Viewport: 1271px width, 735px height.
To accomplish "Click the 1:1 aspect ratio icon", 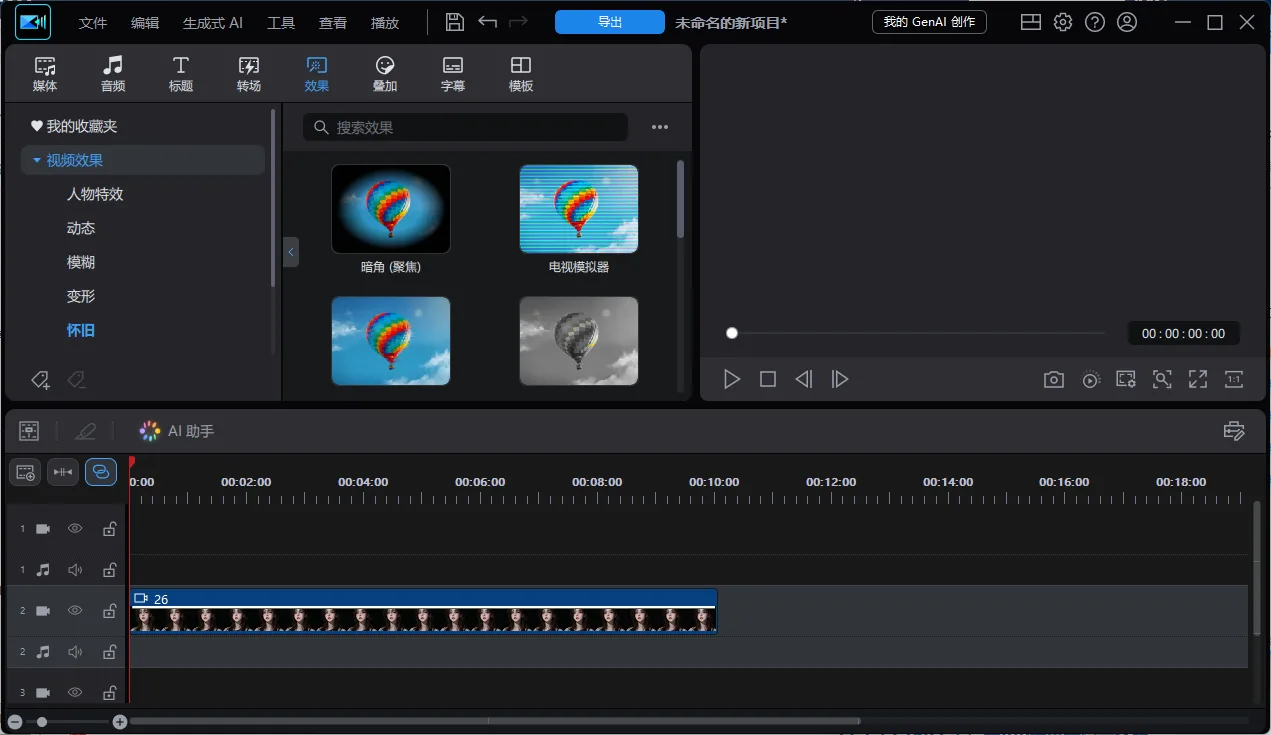I will (1234, 379).
